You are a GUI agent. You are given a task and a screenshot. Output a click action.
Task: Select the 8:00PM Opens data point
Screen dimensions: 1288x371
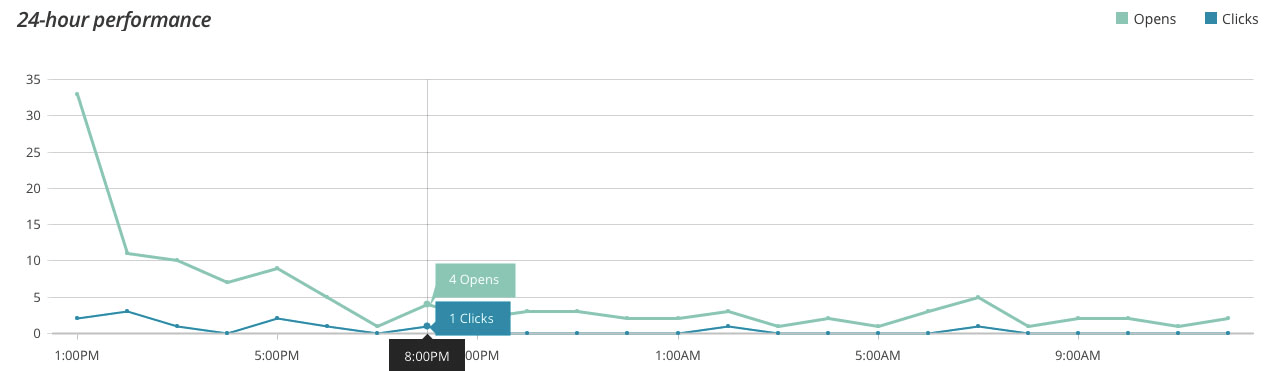tap(427, 304)
